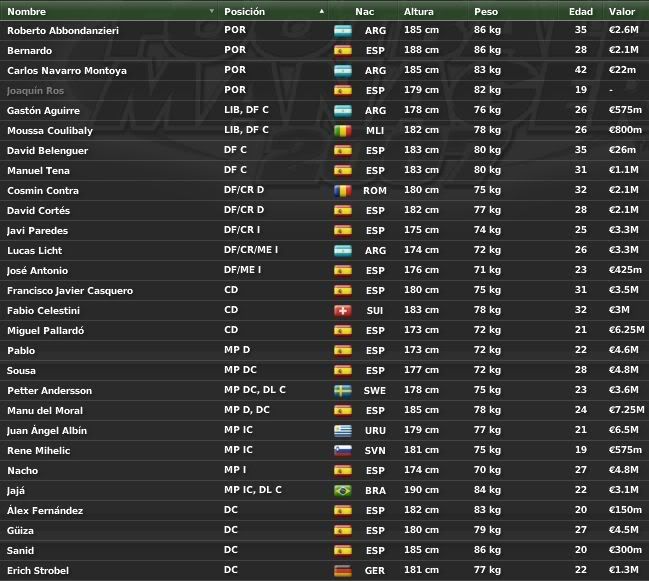Select Nacho's 70 kg weight
Screen dimensions: 649x581
point(487,470)
